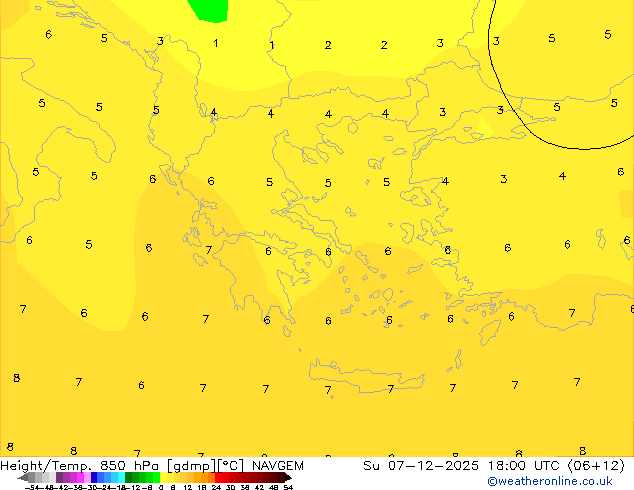Click the magenta legend swatch
Image resolution: width=634 pixels, height=490 pixels.
pyautogui.click(x=80, y=478)
